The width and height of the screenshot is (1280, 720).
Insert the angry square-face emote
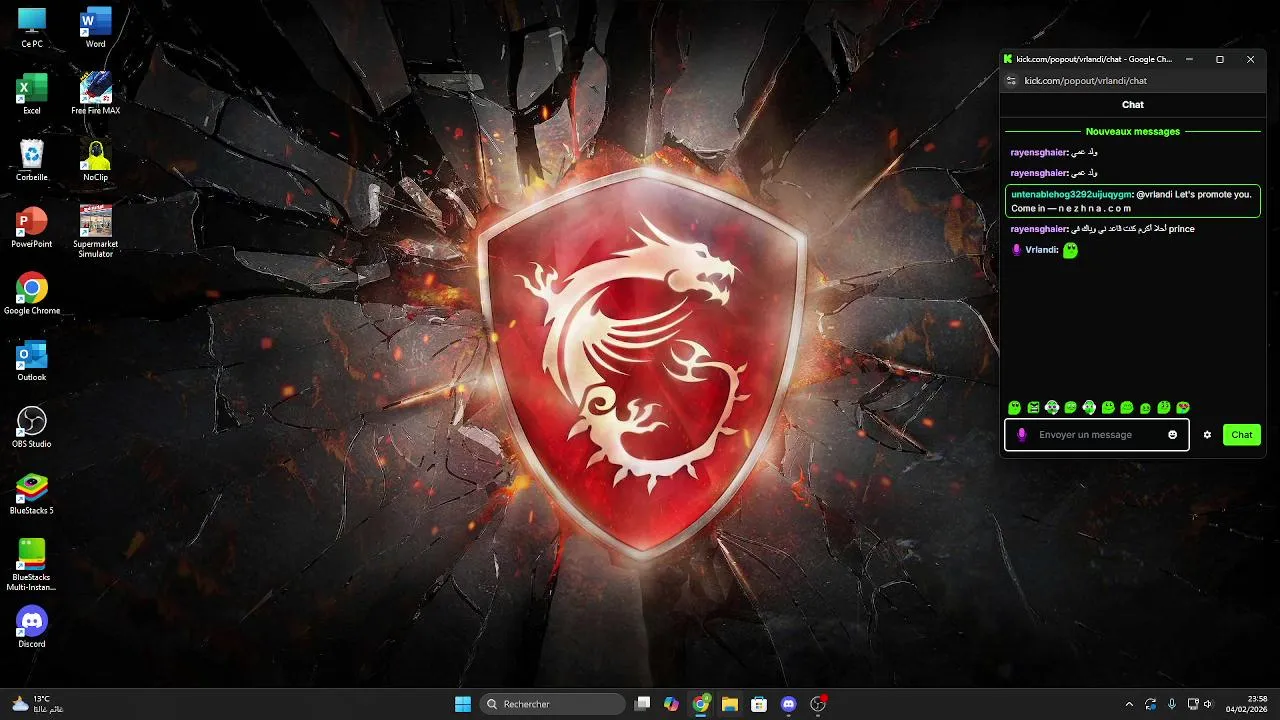tap(1033, 407)
